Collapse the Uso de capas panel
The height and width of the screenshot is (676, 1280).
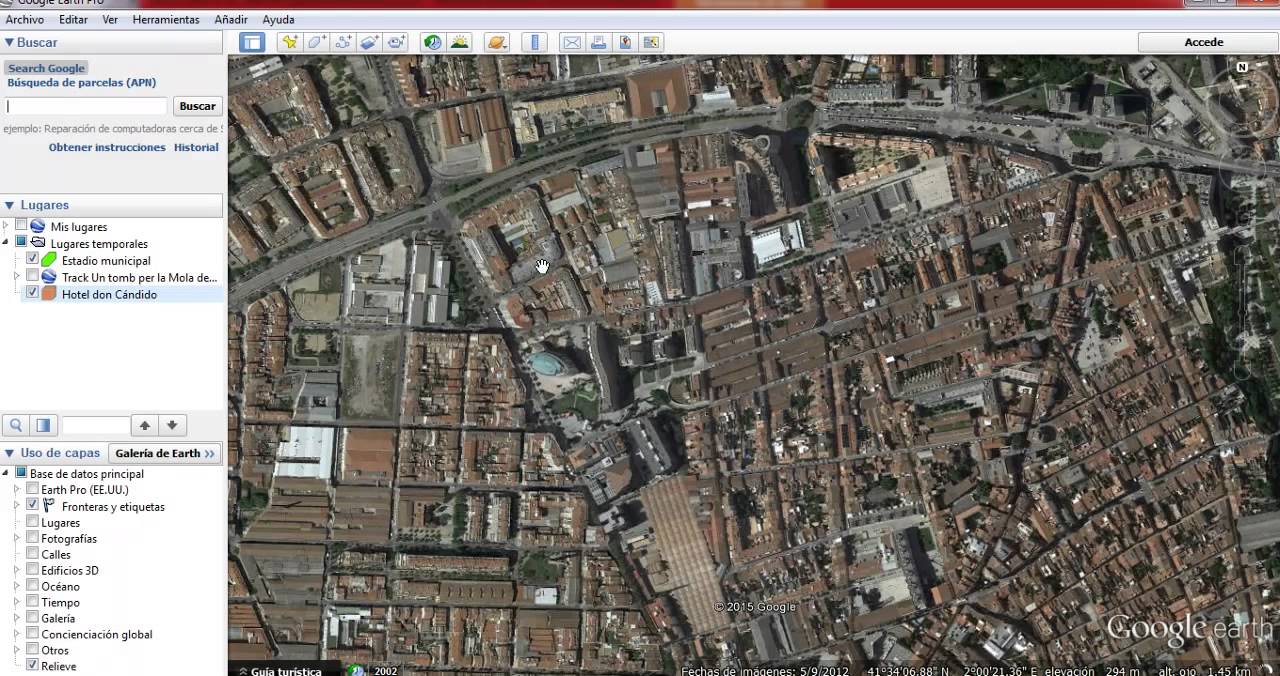point(9,453)
